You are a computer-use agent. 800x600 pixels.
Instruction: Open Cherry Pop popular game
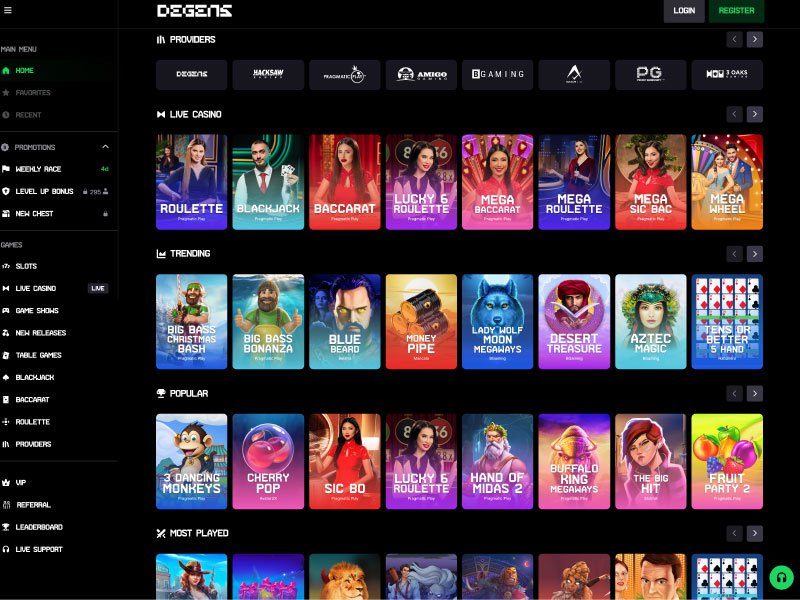268,461
